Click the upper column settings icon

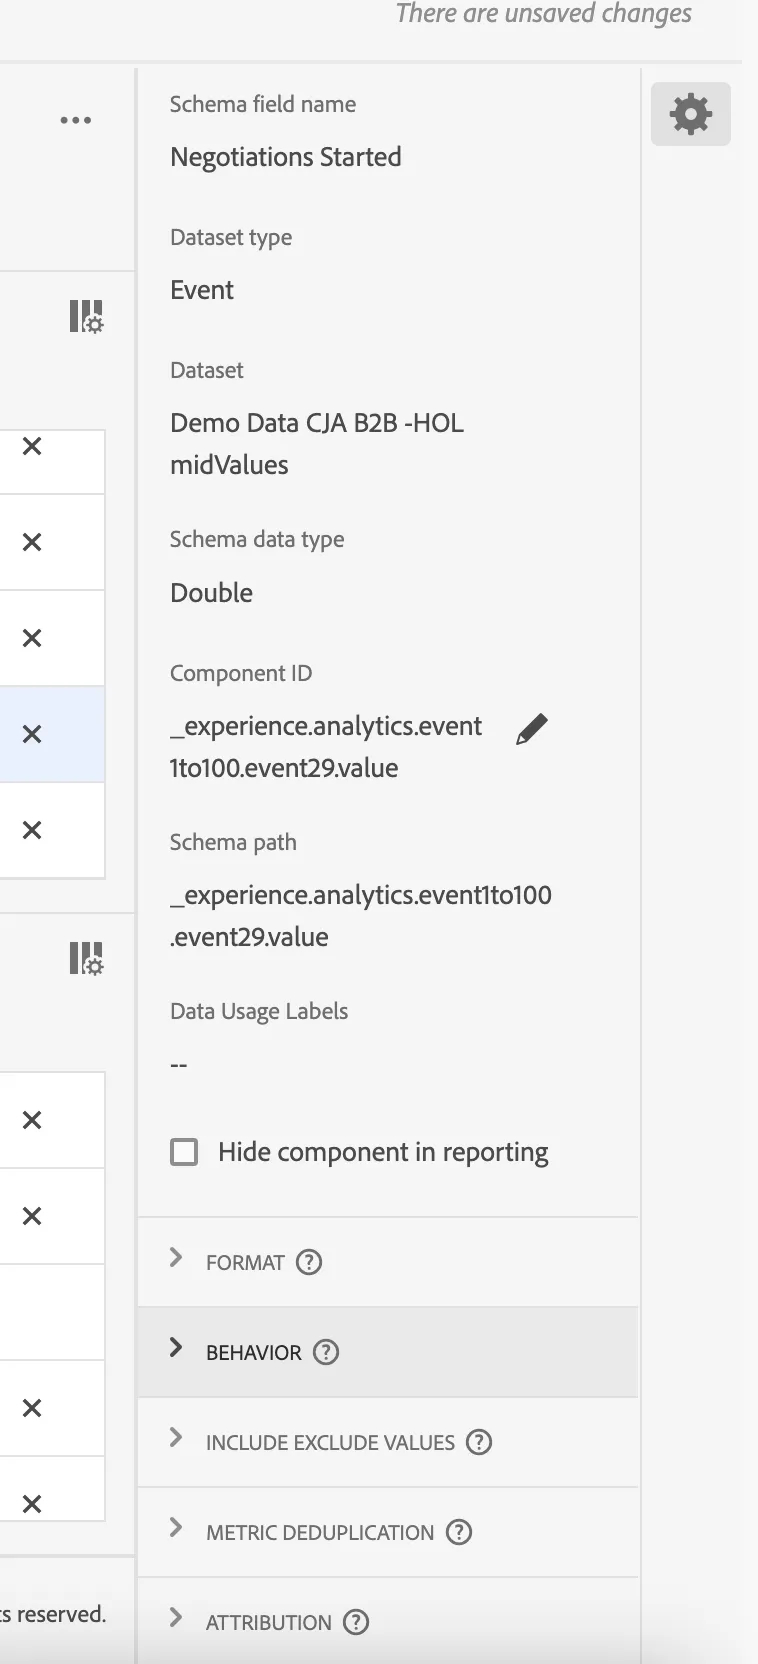coord(86,316)
